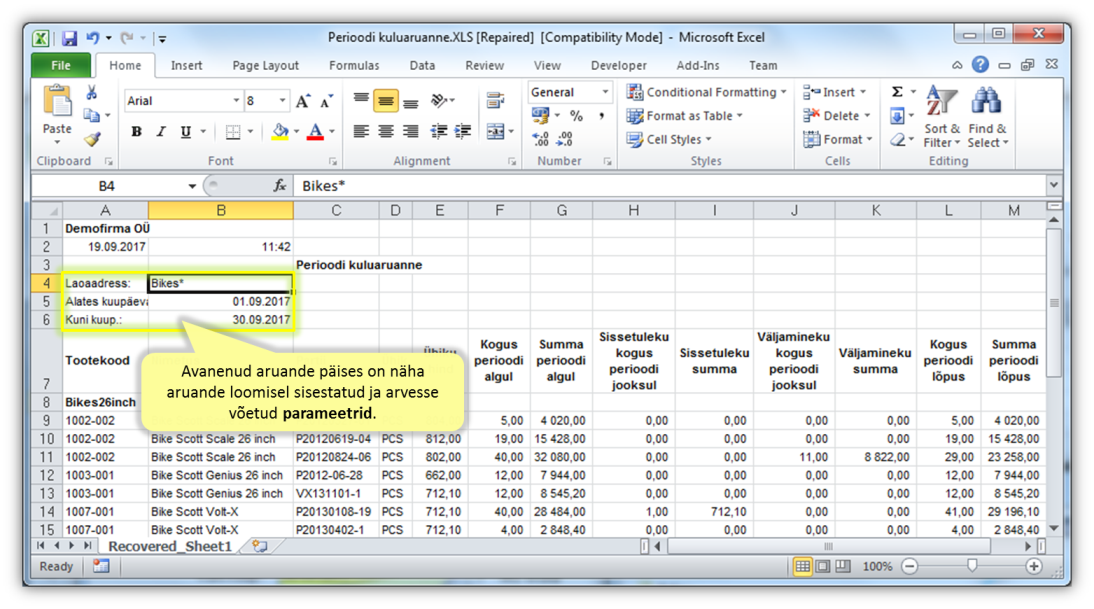Toggle Center horizontal alignment
1094x609 pixels.
[386, 132]
